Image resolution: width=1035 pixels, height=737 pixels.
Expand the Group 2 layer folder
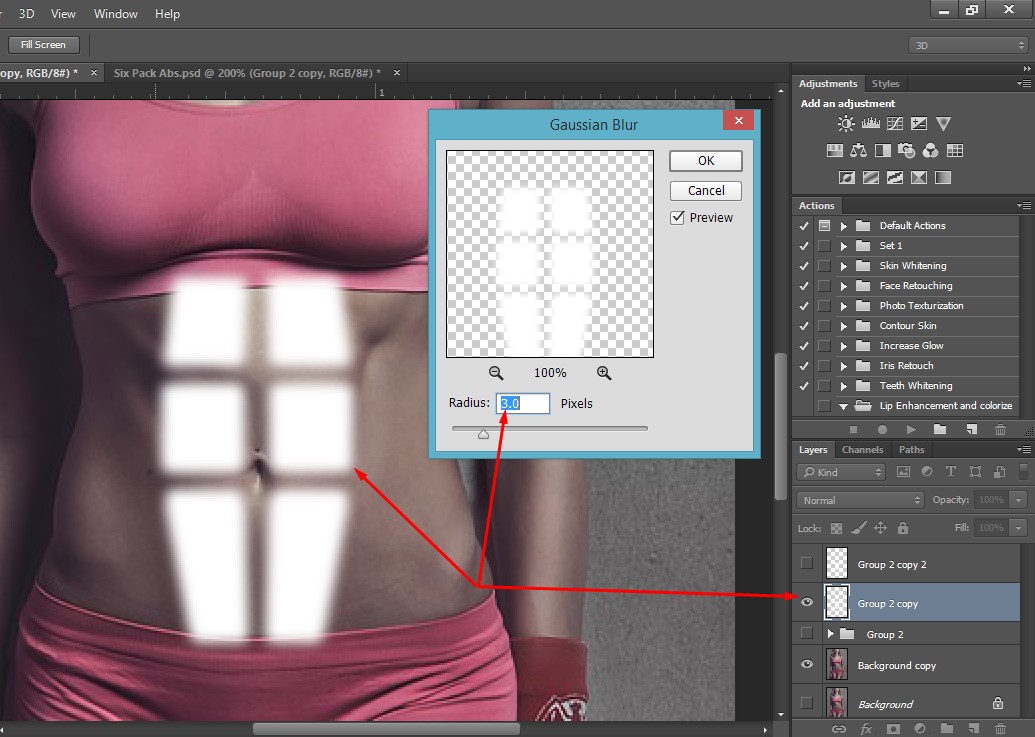[x=830, y=634]
